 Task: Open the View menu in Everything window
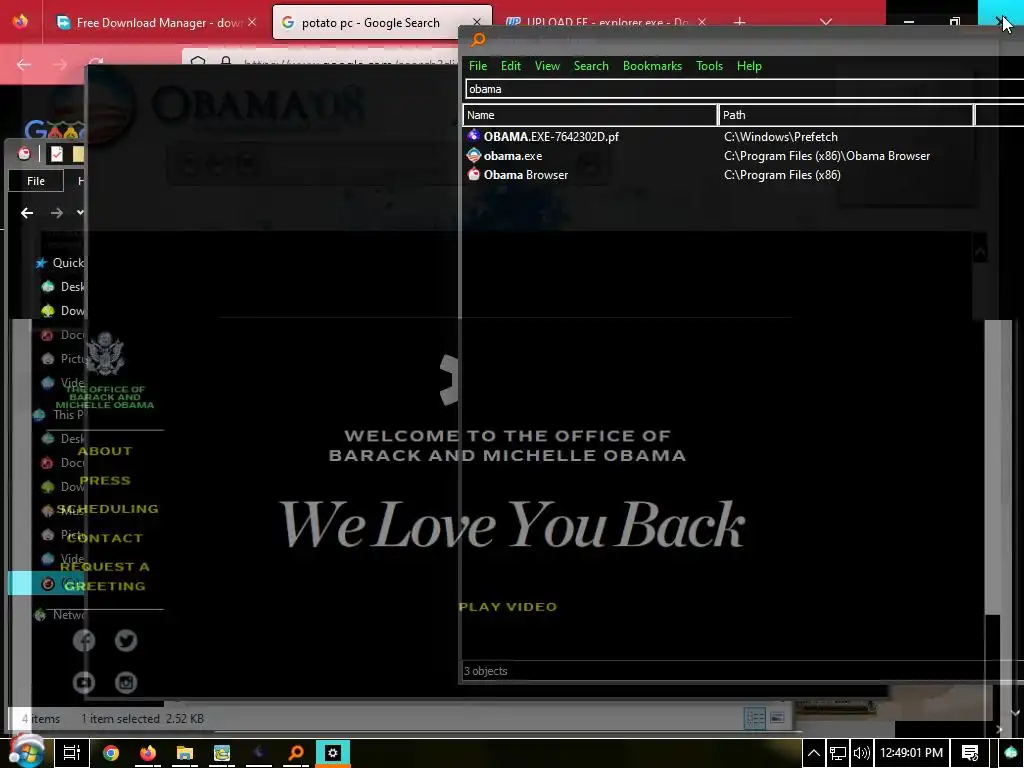pos(547,66)
